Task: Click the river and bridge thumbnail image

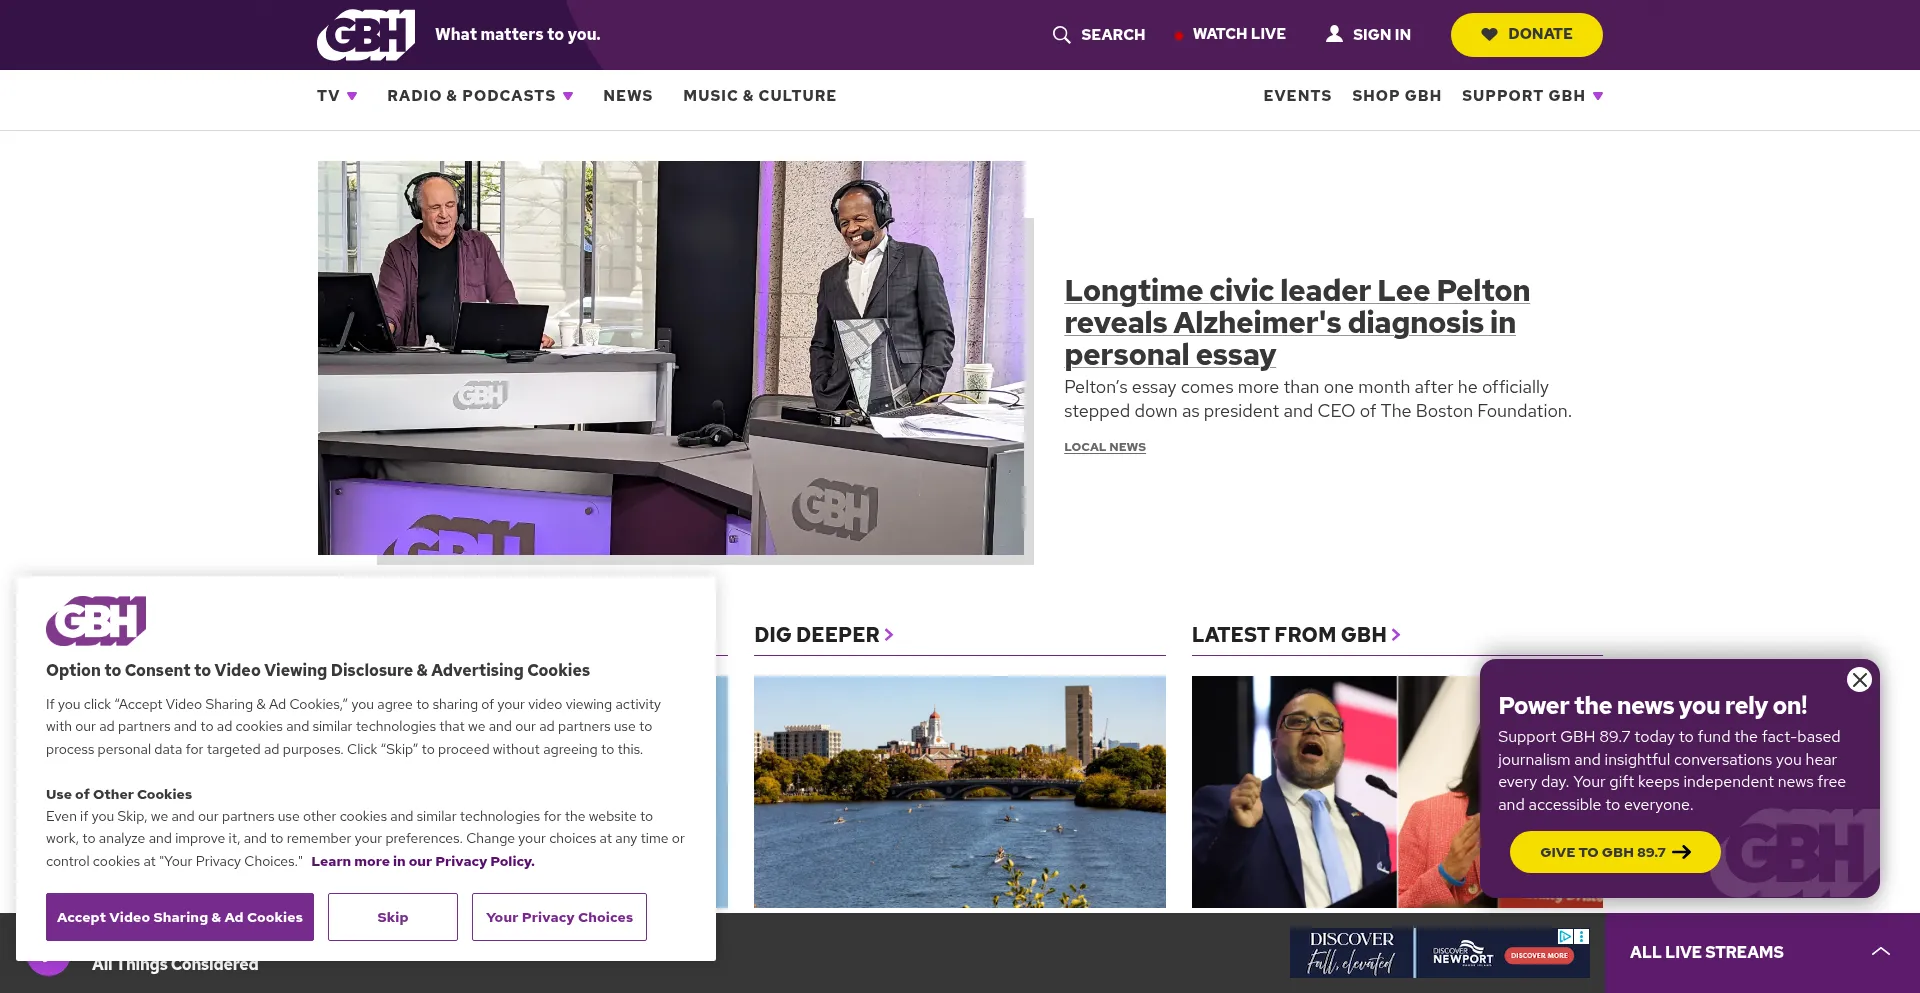Action: pyautogui.click(x=960, y=792)
